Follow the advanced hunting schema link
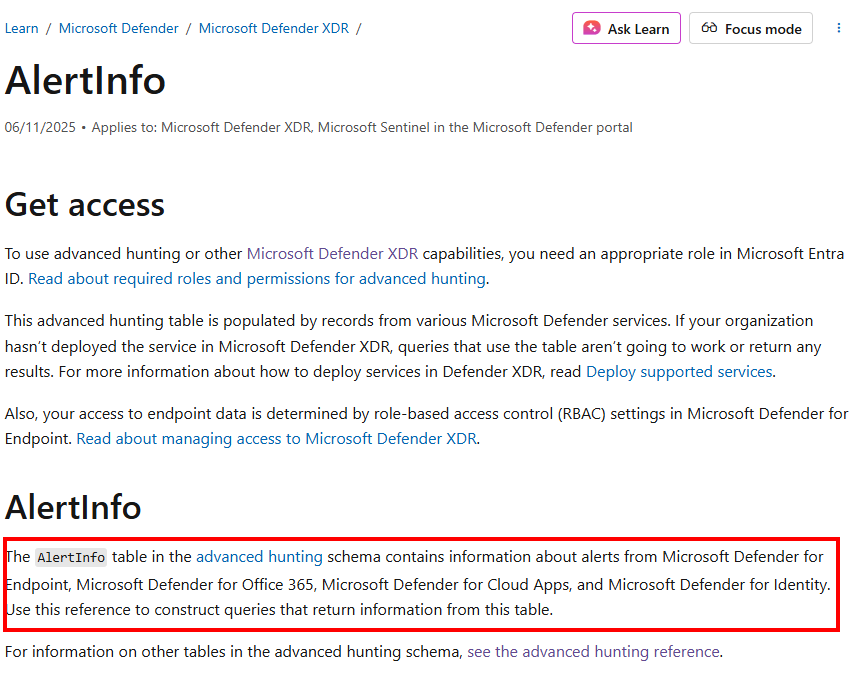Image resolution: width=861 pixels, height=674 pixels. [259, 557]
